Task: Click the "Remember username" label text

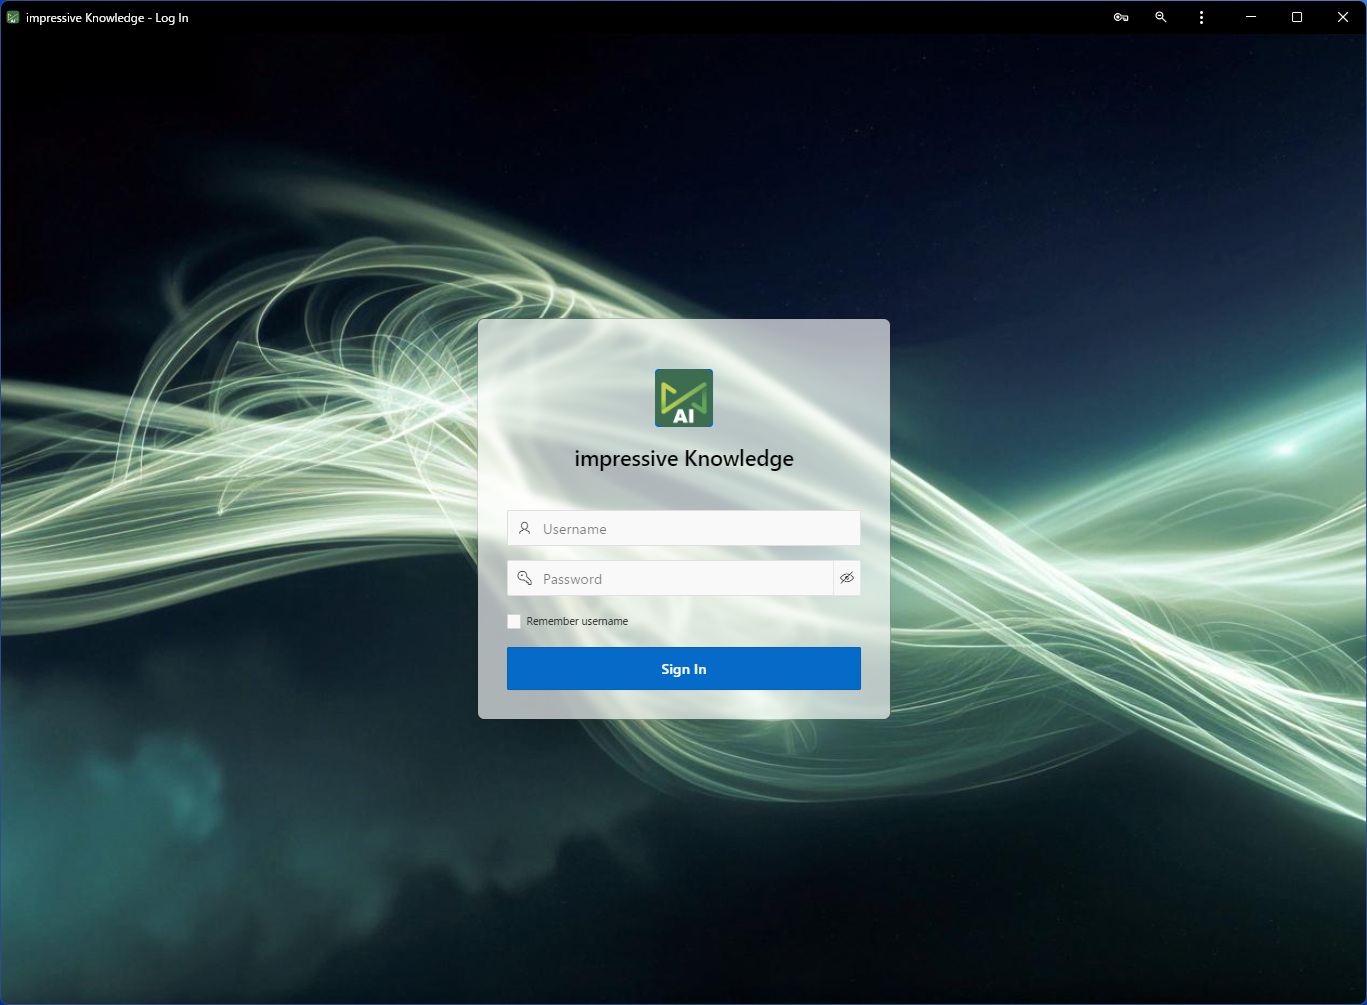Action: pos(577,621)
